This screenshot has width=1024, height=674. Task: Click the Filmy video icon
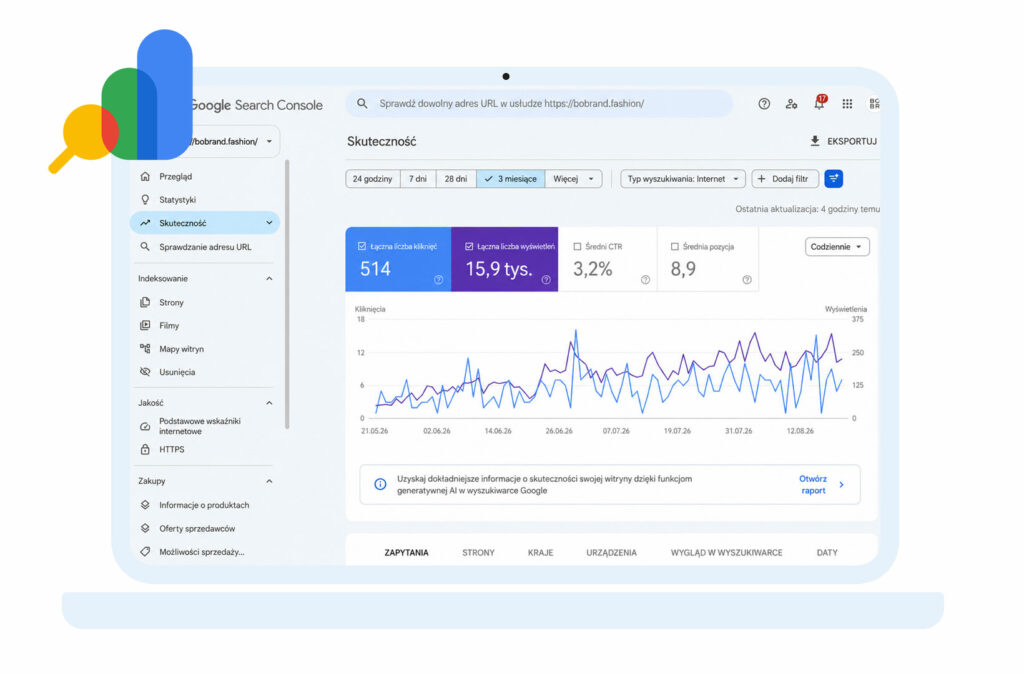click(x=145, y=325)
